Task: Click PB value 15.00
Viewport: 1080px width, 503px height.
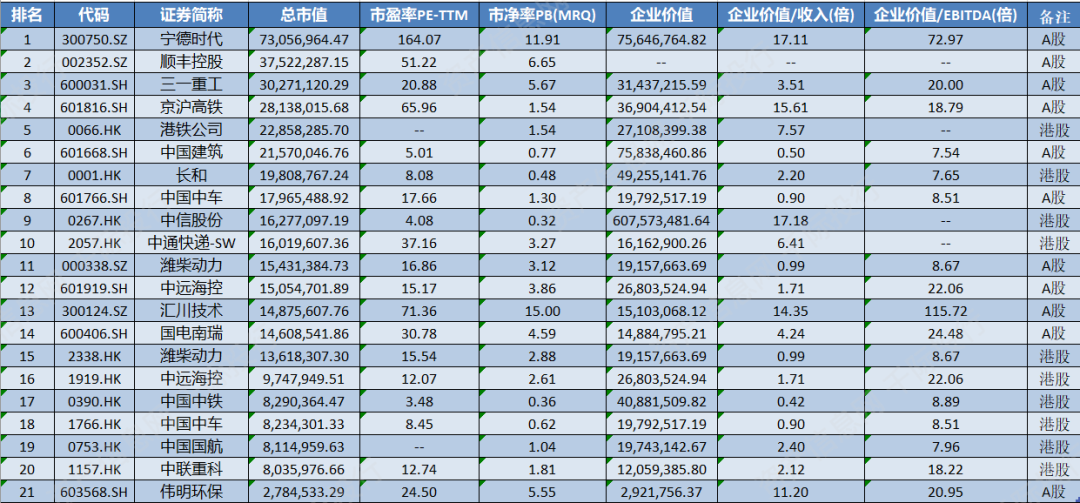Action: pyautogui.click(x=542, y=311)
